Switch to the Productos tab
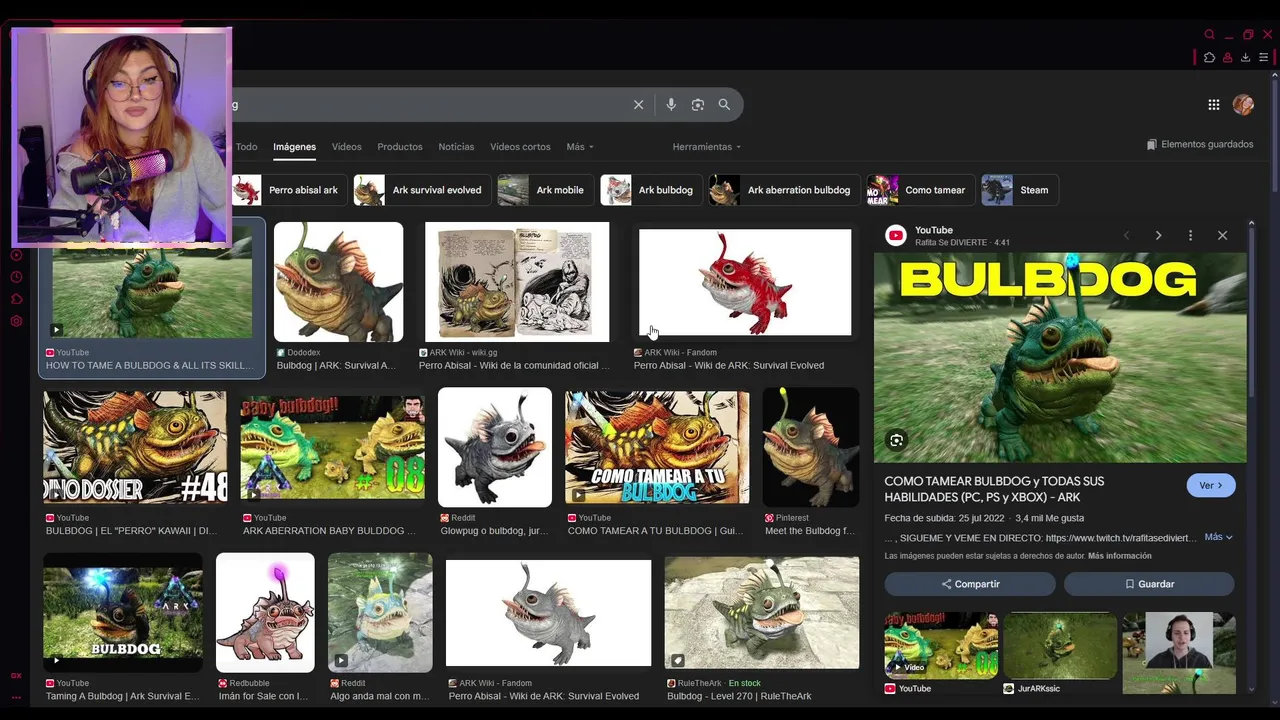 (400, 147)
